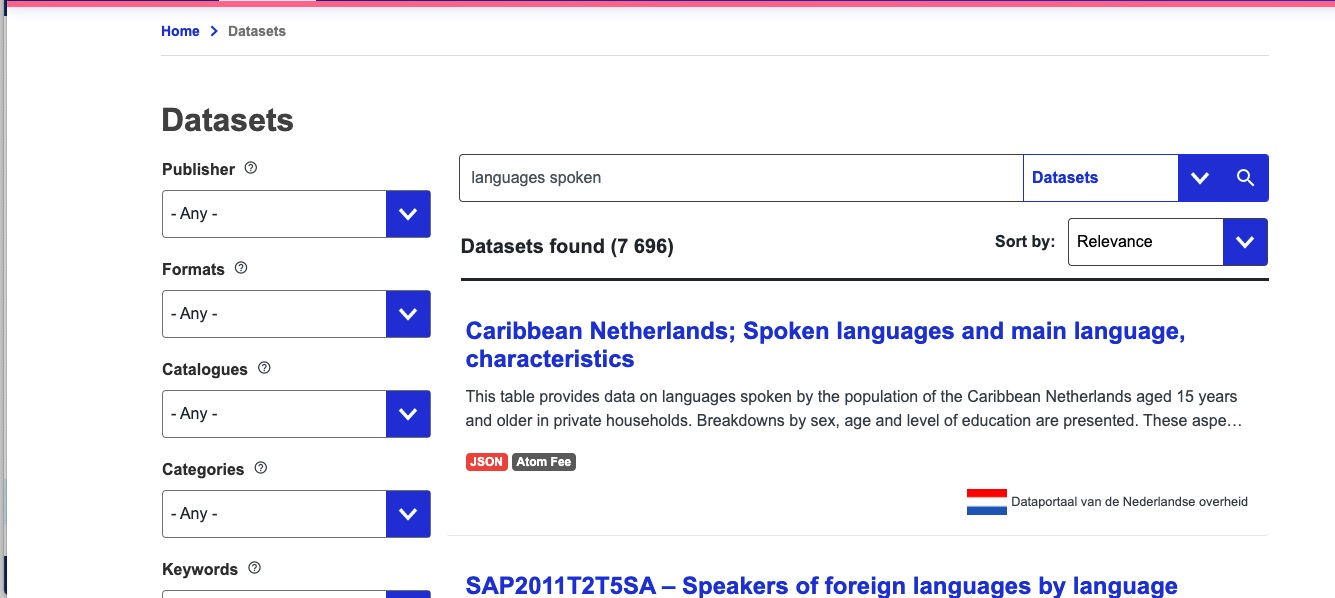
Task: Click the search magnifier icon button
Action: 1245,178
